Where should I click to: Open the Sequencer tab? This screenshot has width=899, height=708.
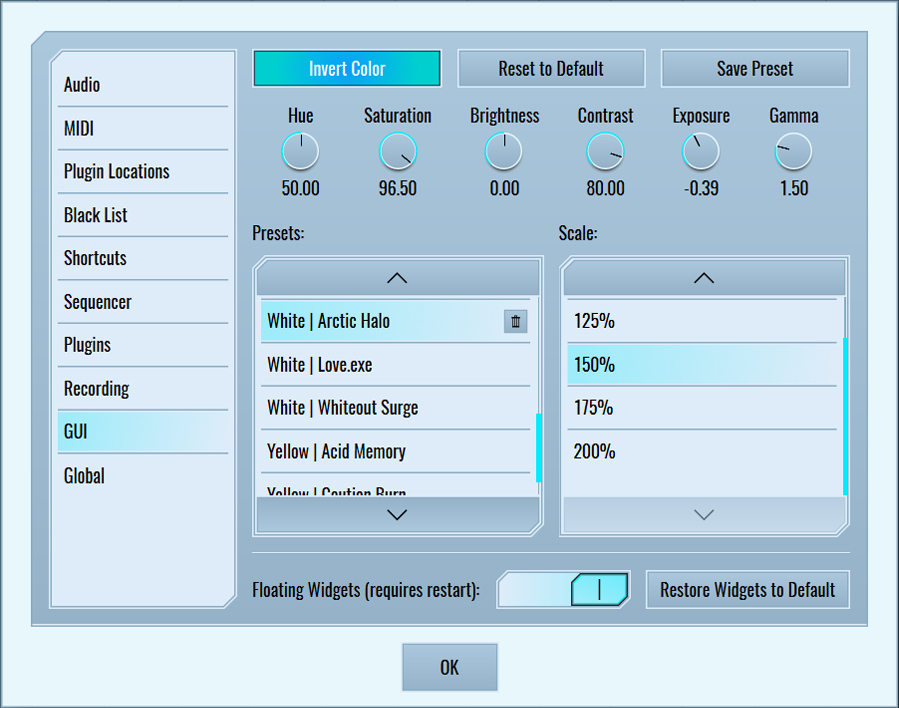pyautogui.click(x=143, y=302)
